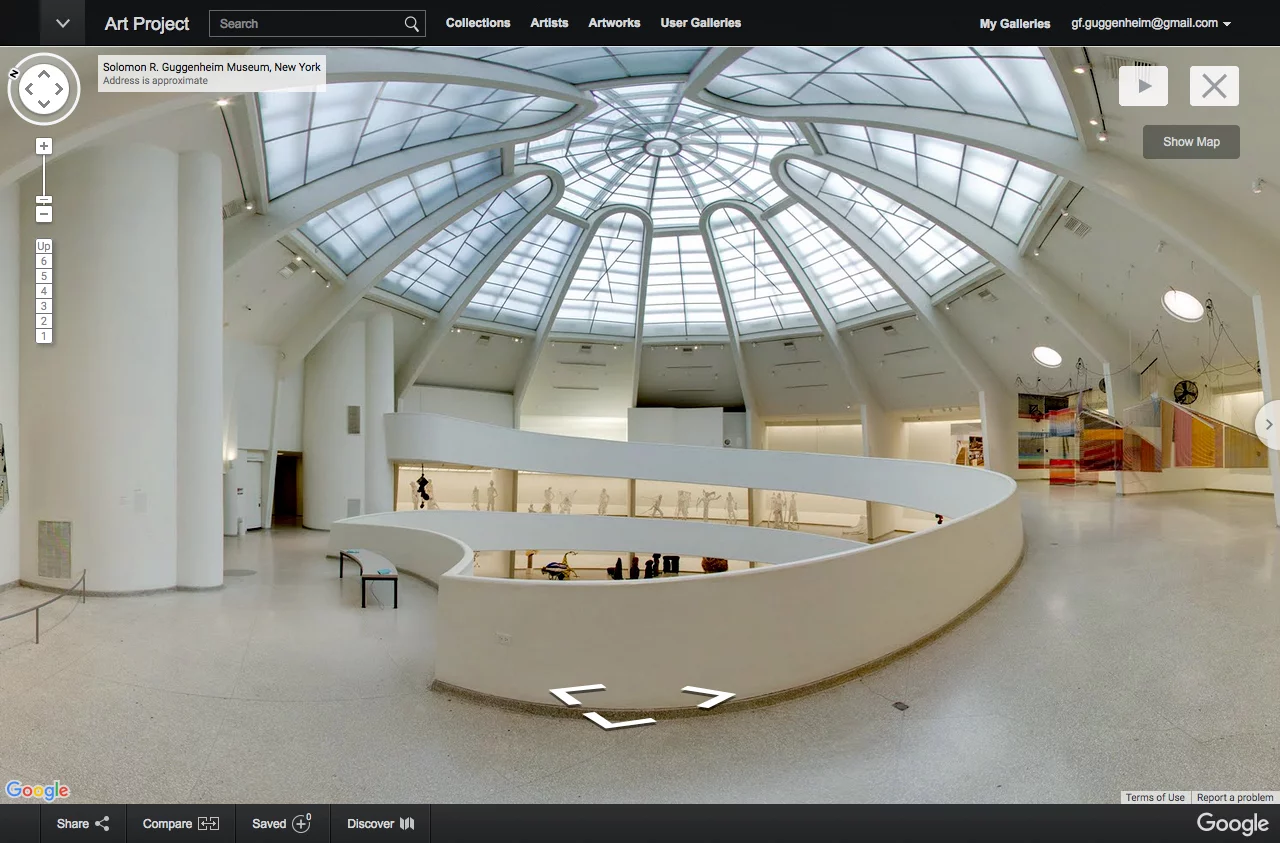Click the search magnifier icon
This screenshot has height=843, width=1280.
410,23
